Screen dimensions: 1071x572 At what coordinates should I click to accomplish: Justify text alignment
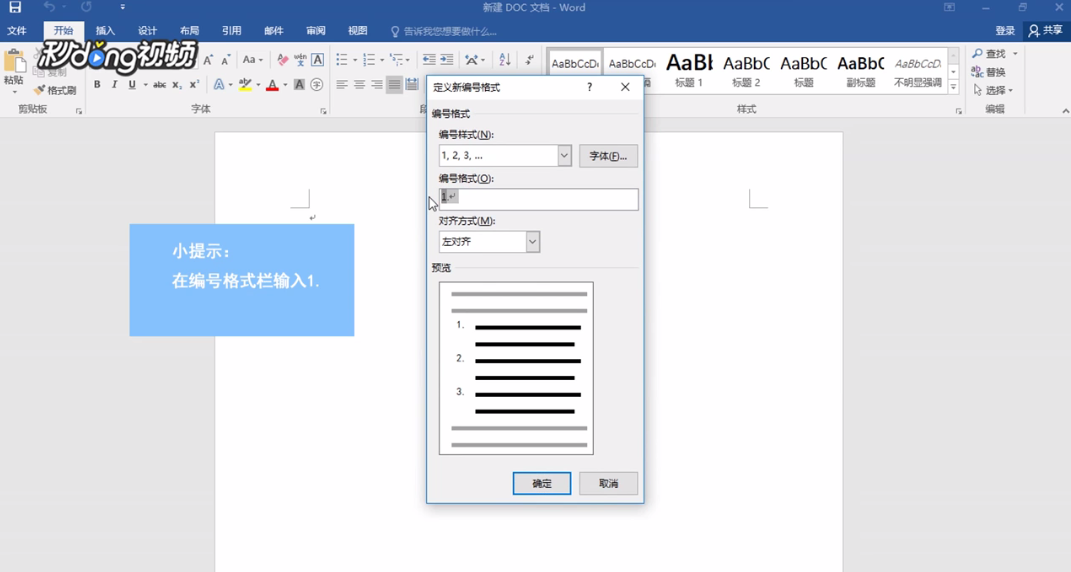tap(394, 85)
